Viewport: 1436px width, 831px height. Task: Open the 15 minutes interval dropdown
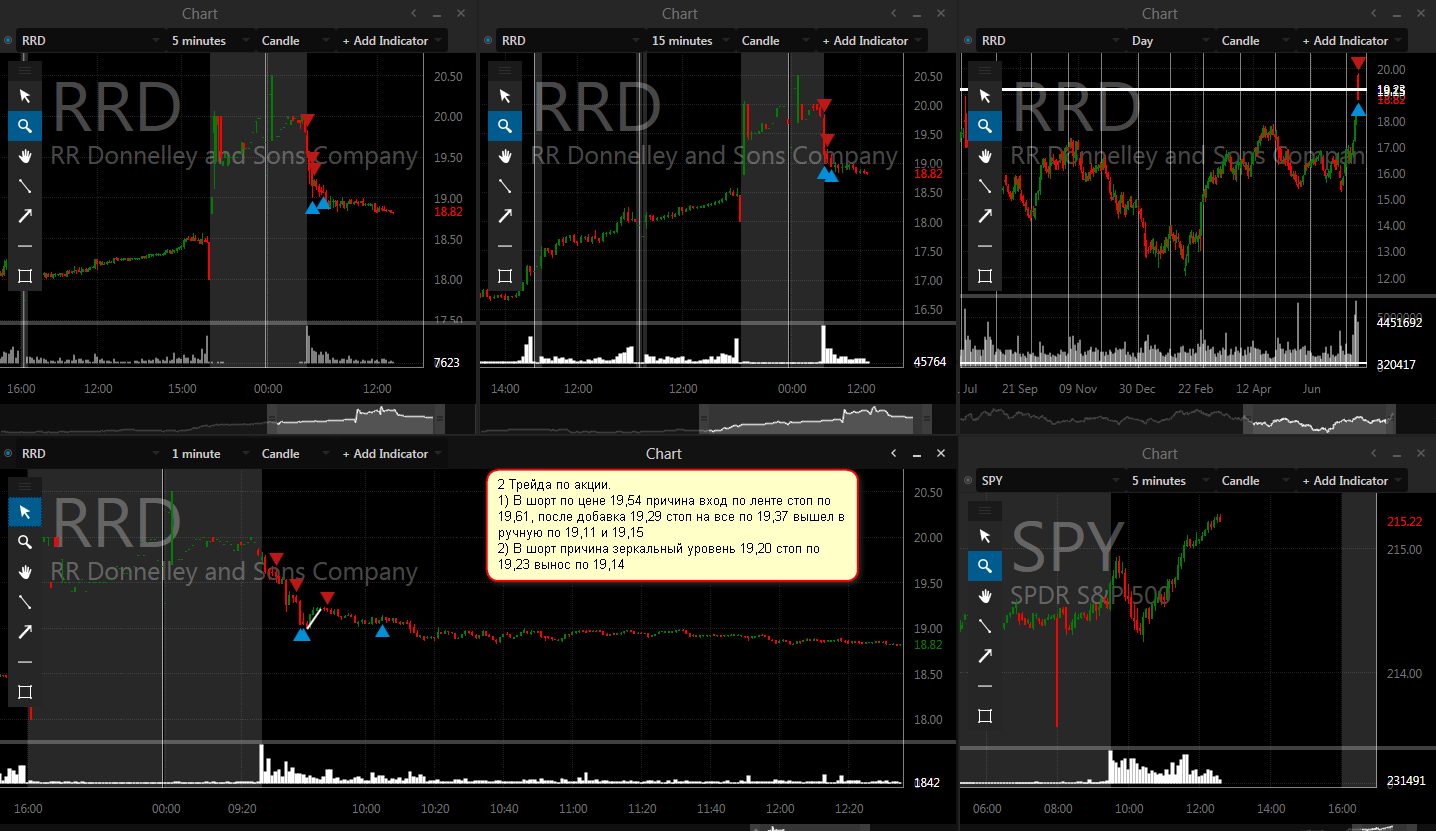coord(689,41)
